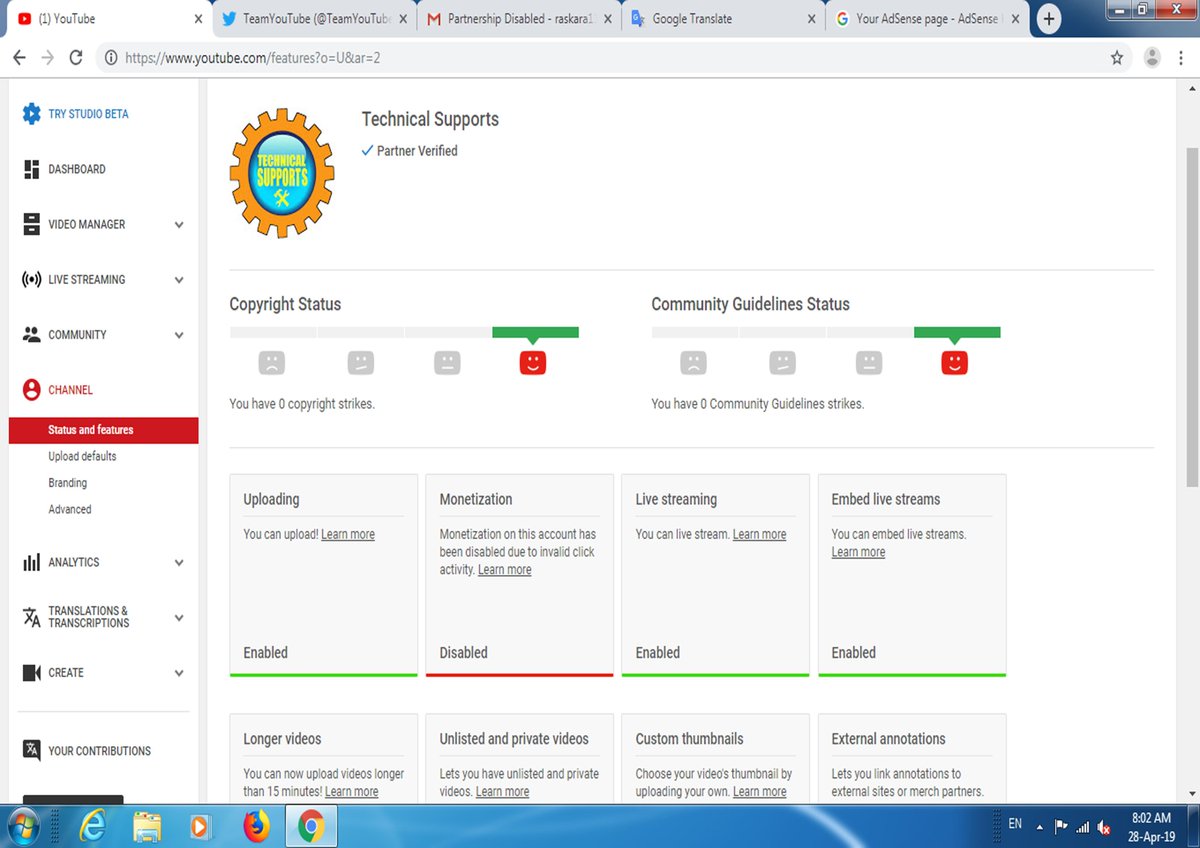Click Learn more under Uploading
Image resolution: width=1200 pixels, height=848 pixels.
348,534
